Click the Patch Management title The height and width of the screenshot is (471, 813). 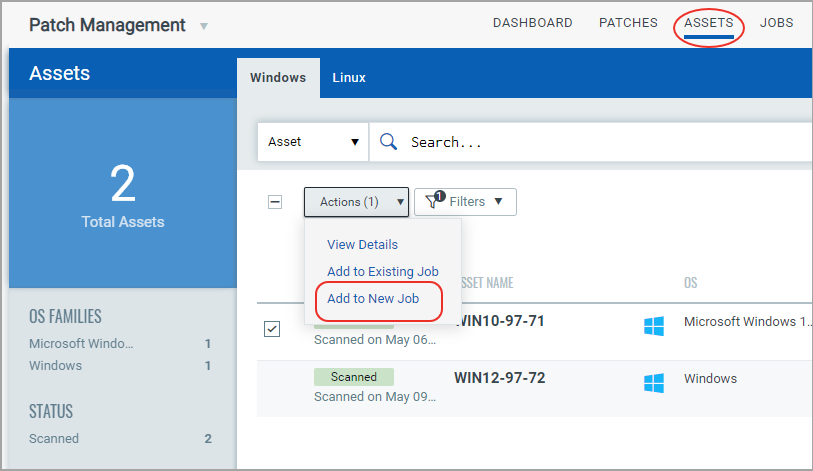[107, 25]
